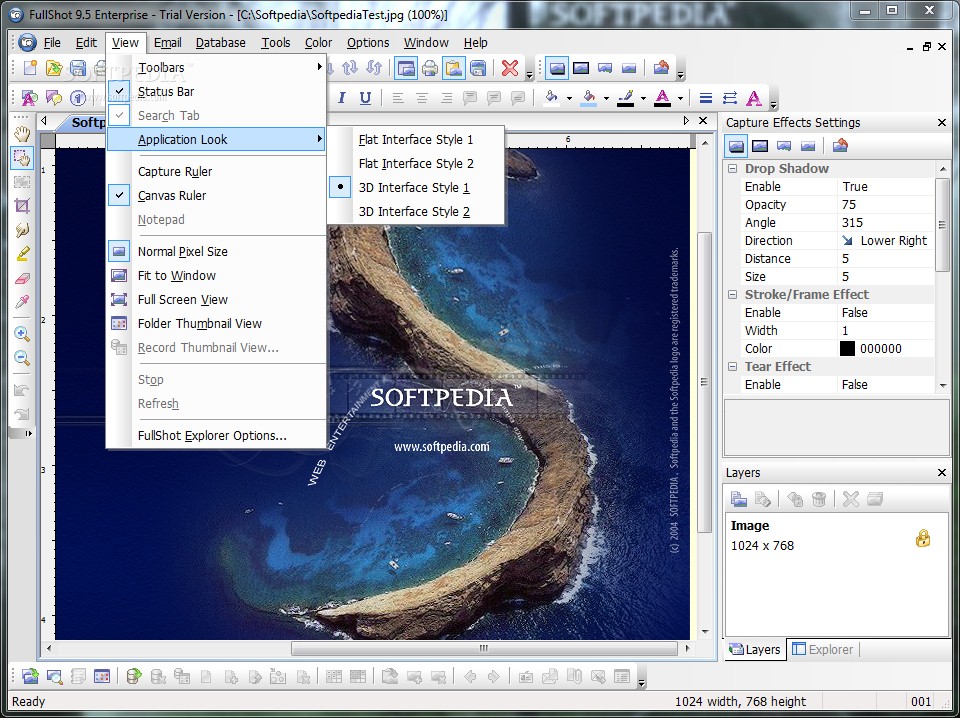Select Flat Interface Style 2
This screenshot has height=718, width=960.
click(x=416, y=164)
